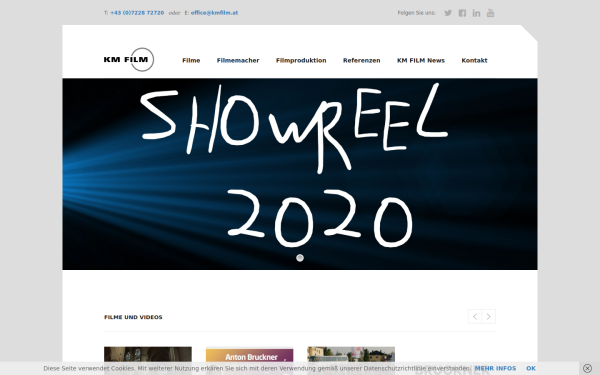This screenshot has height=375, width=600.
Task: Click the 'Folgen Sie uns:' label
Action: [x=416, y=13]
